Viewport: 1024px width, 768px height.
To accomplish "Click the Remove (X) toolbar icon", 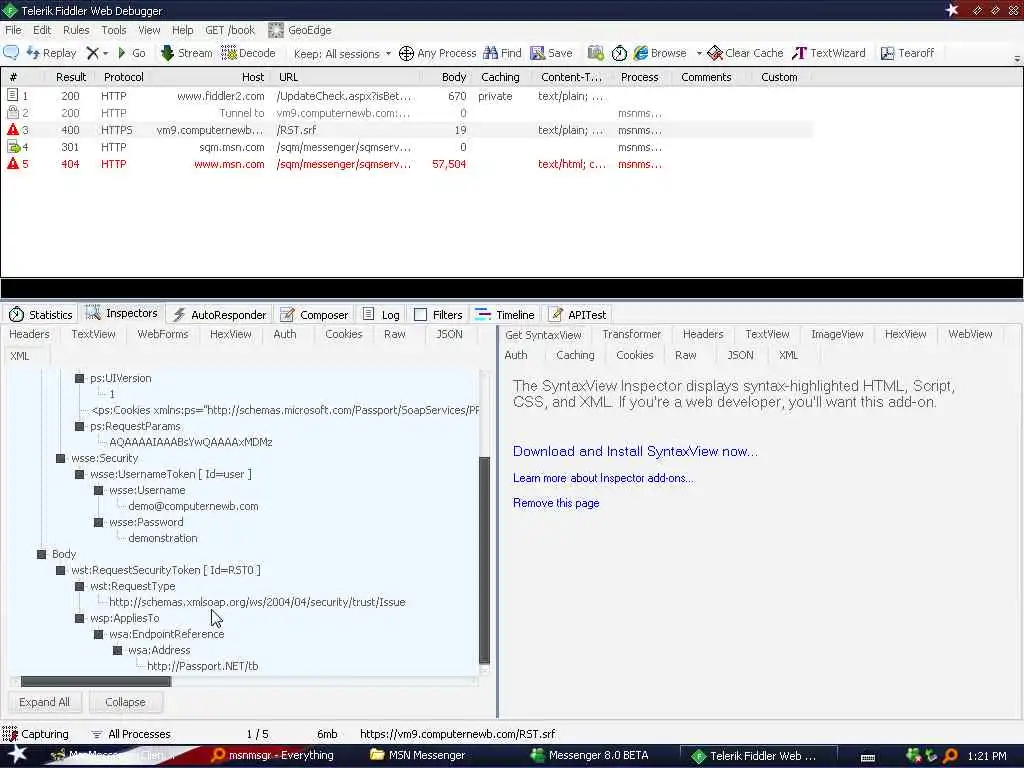I will pyautogui.click(x=93, y=53).
